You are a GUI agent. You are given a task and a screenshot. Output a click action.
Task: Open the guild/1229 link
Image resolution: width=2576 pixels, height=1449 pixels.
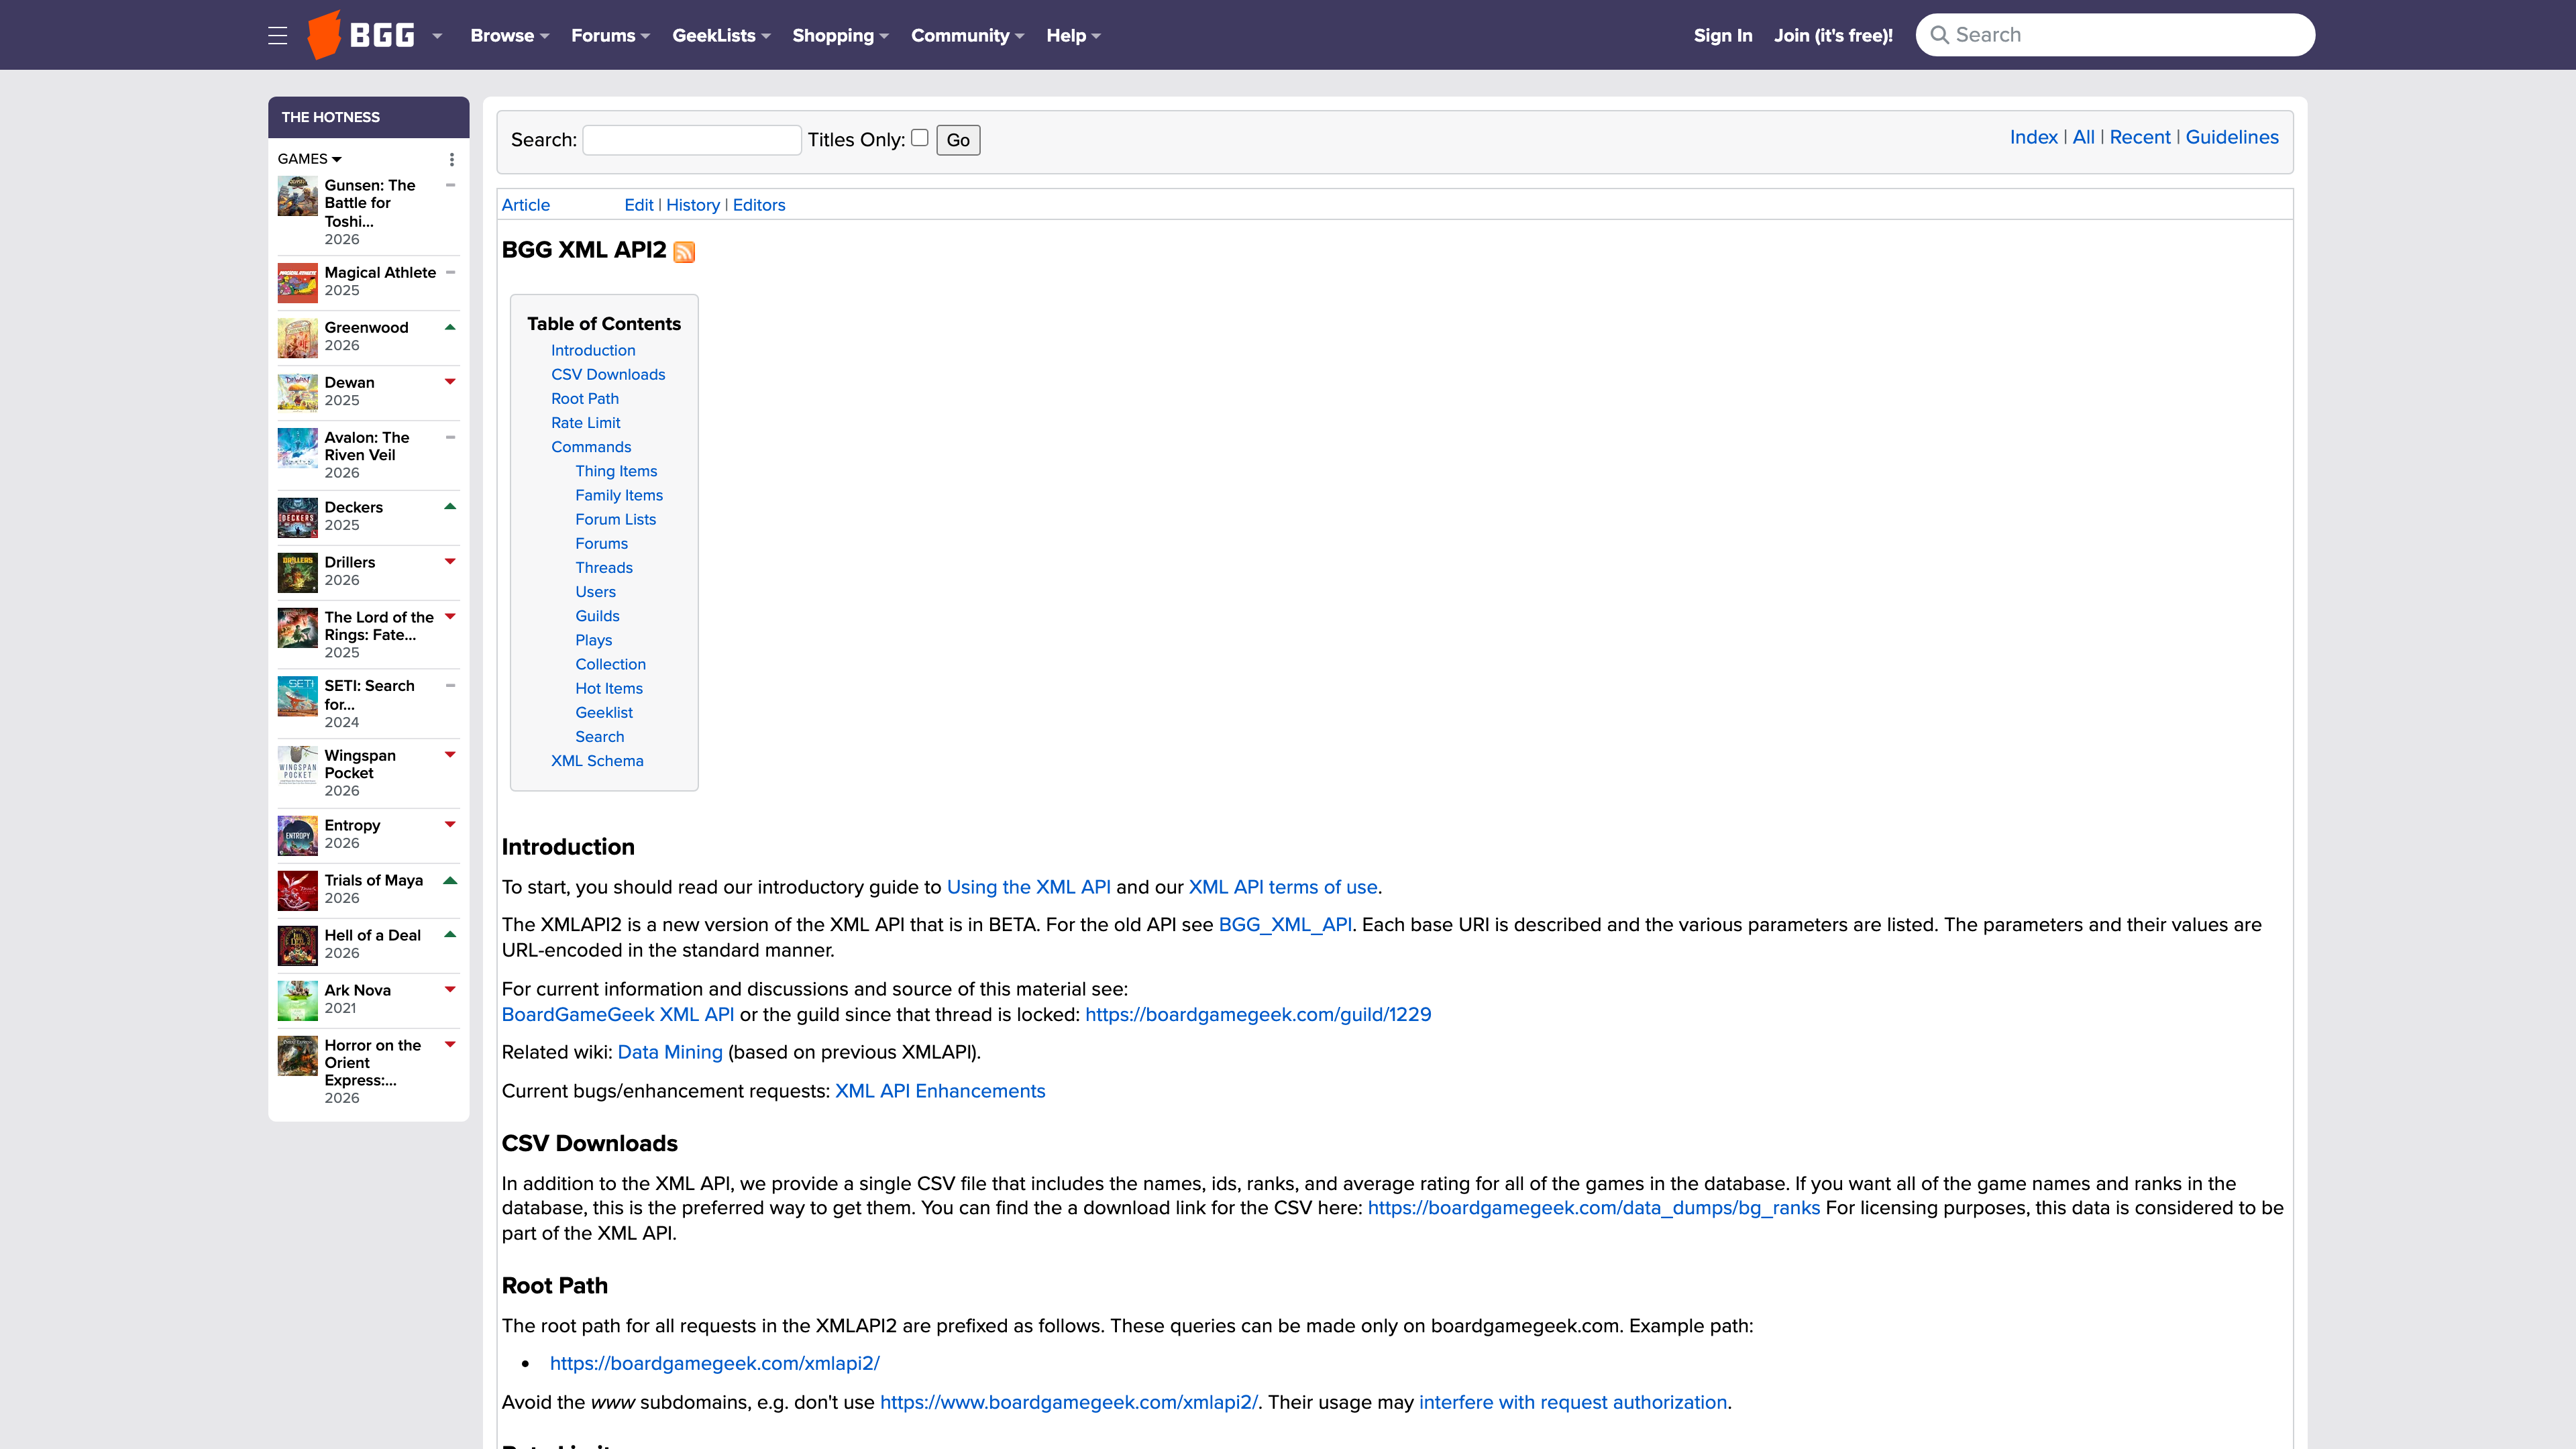[x=1258, y=1015]
